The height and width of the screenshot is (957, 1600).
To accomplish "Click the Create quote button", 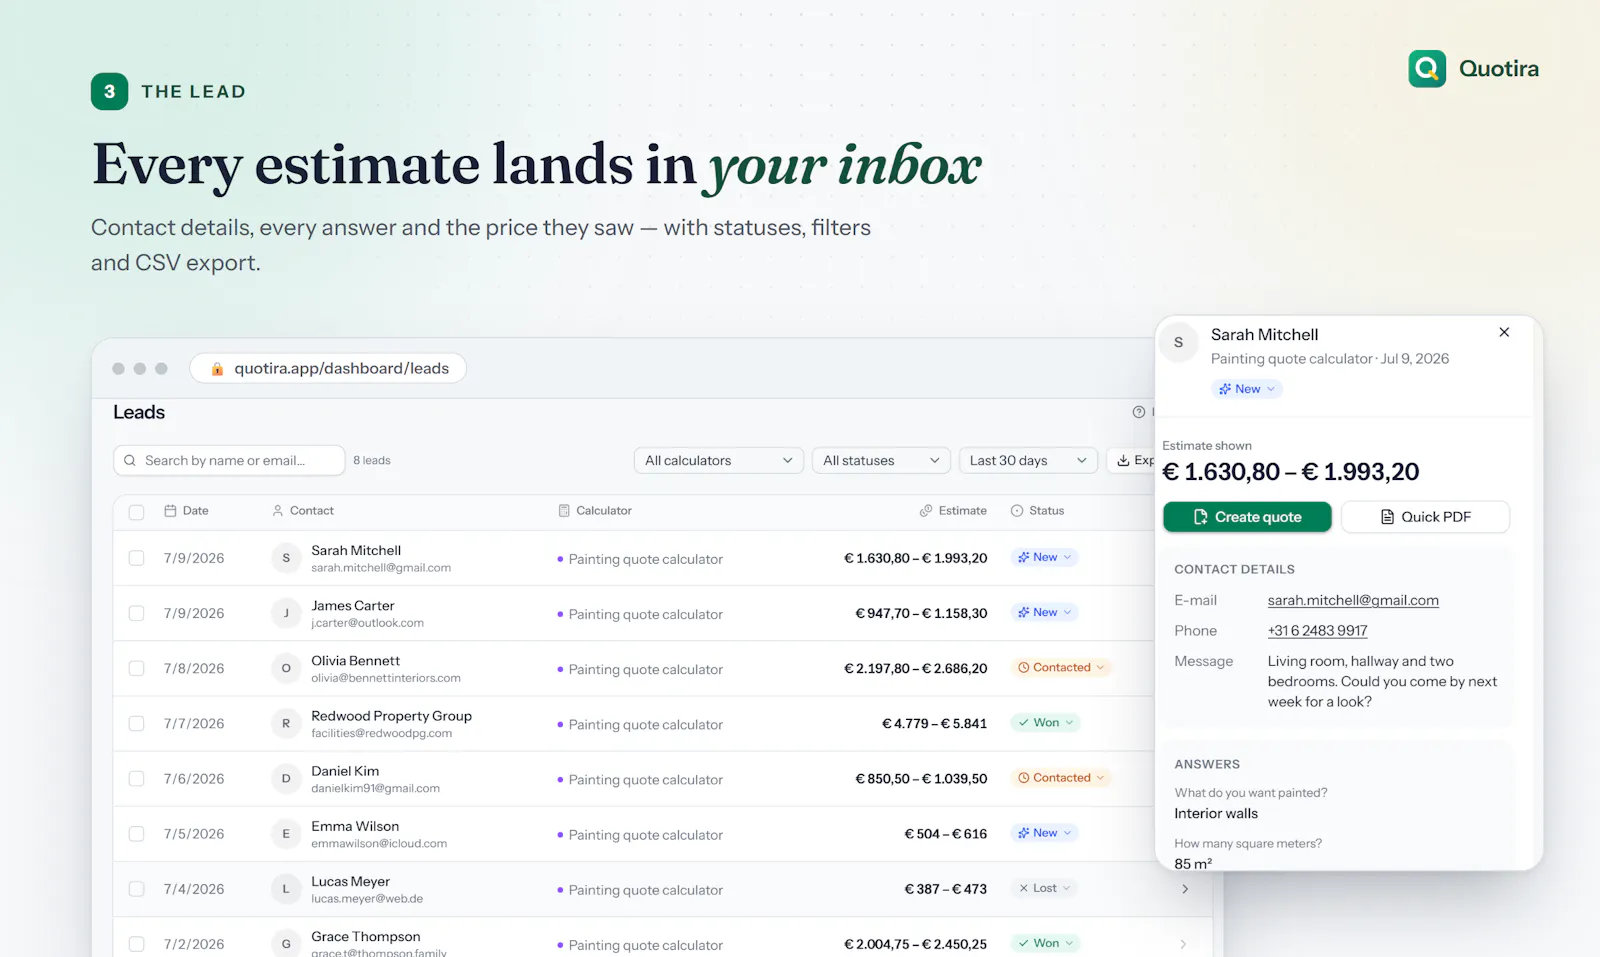I will [x=1247, y=517].
